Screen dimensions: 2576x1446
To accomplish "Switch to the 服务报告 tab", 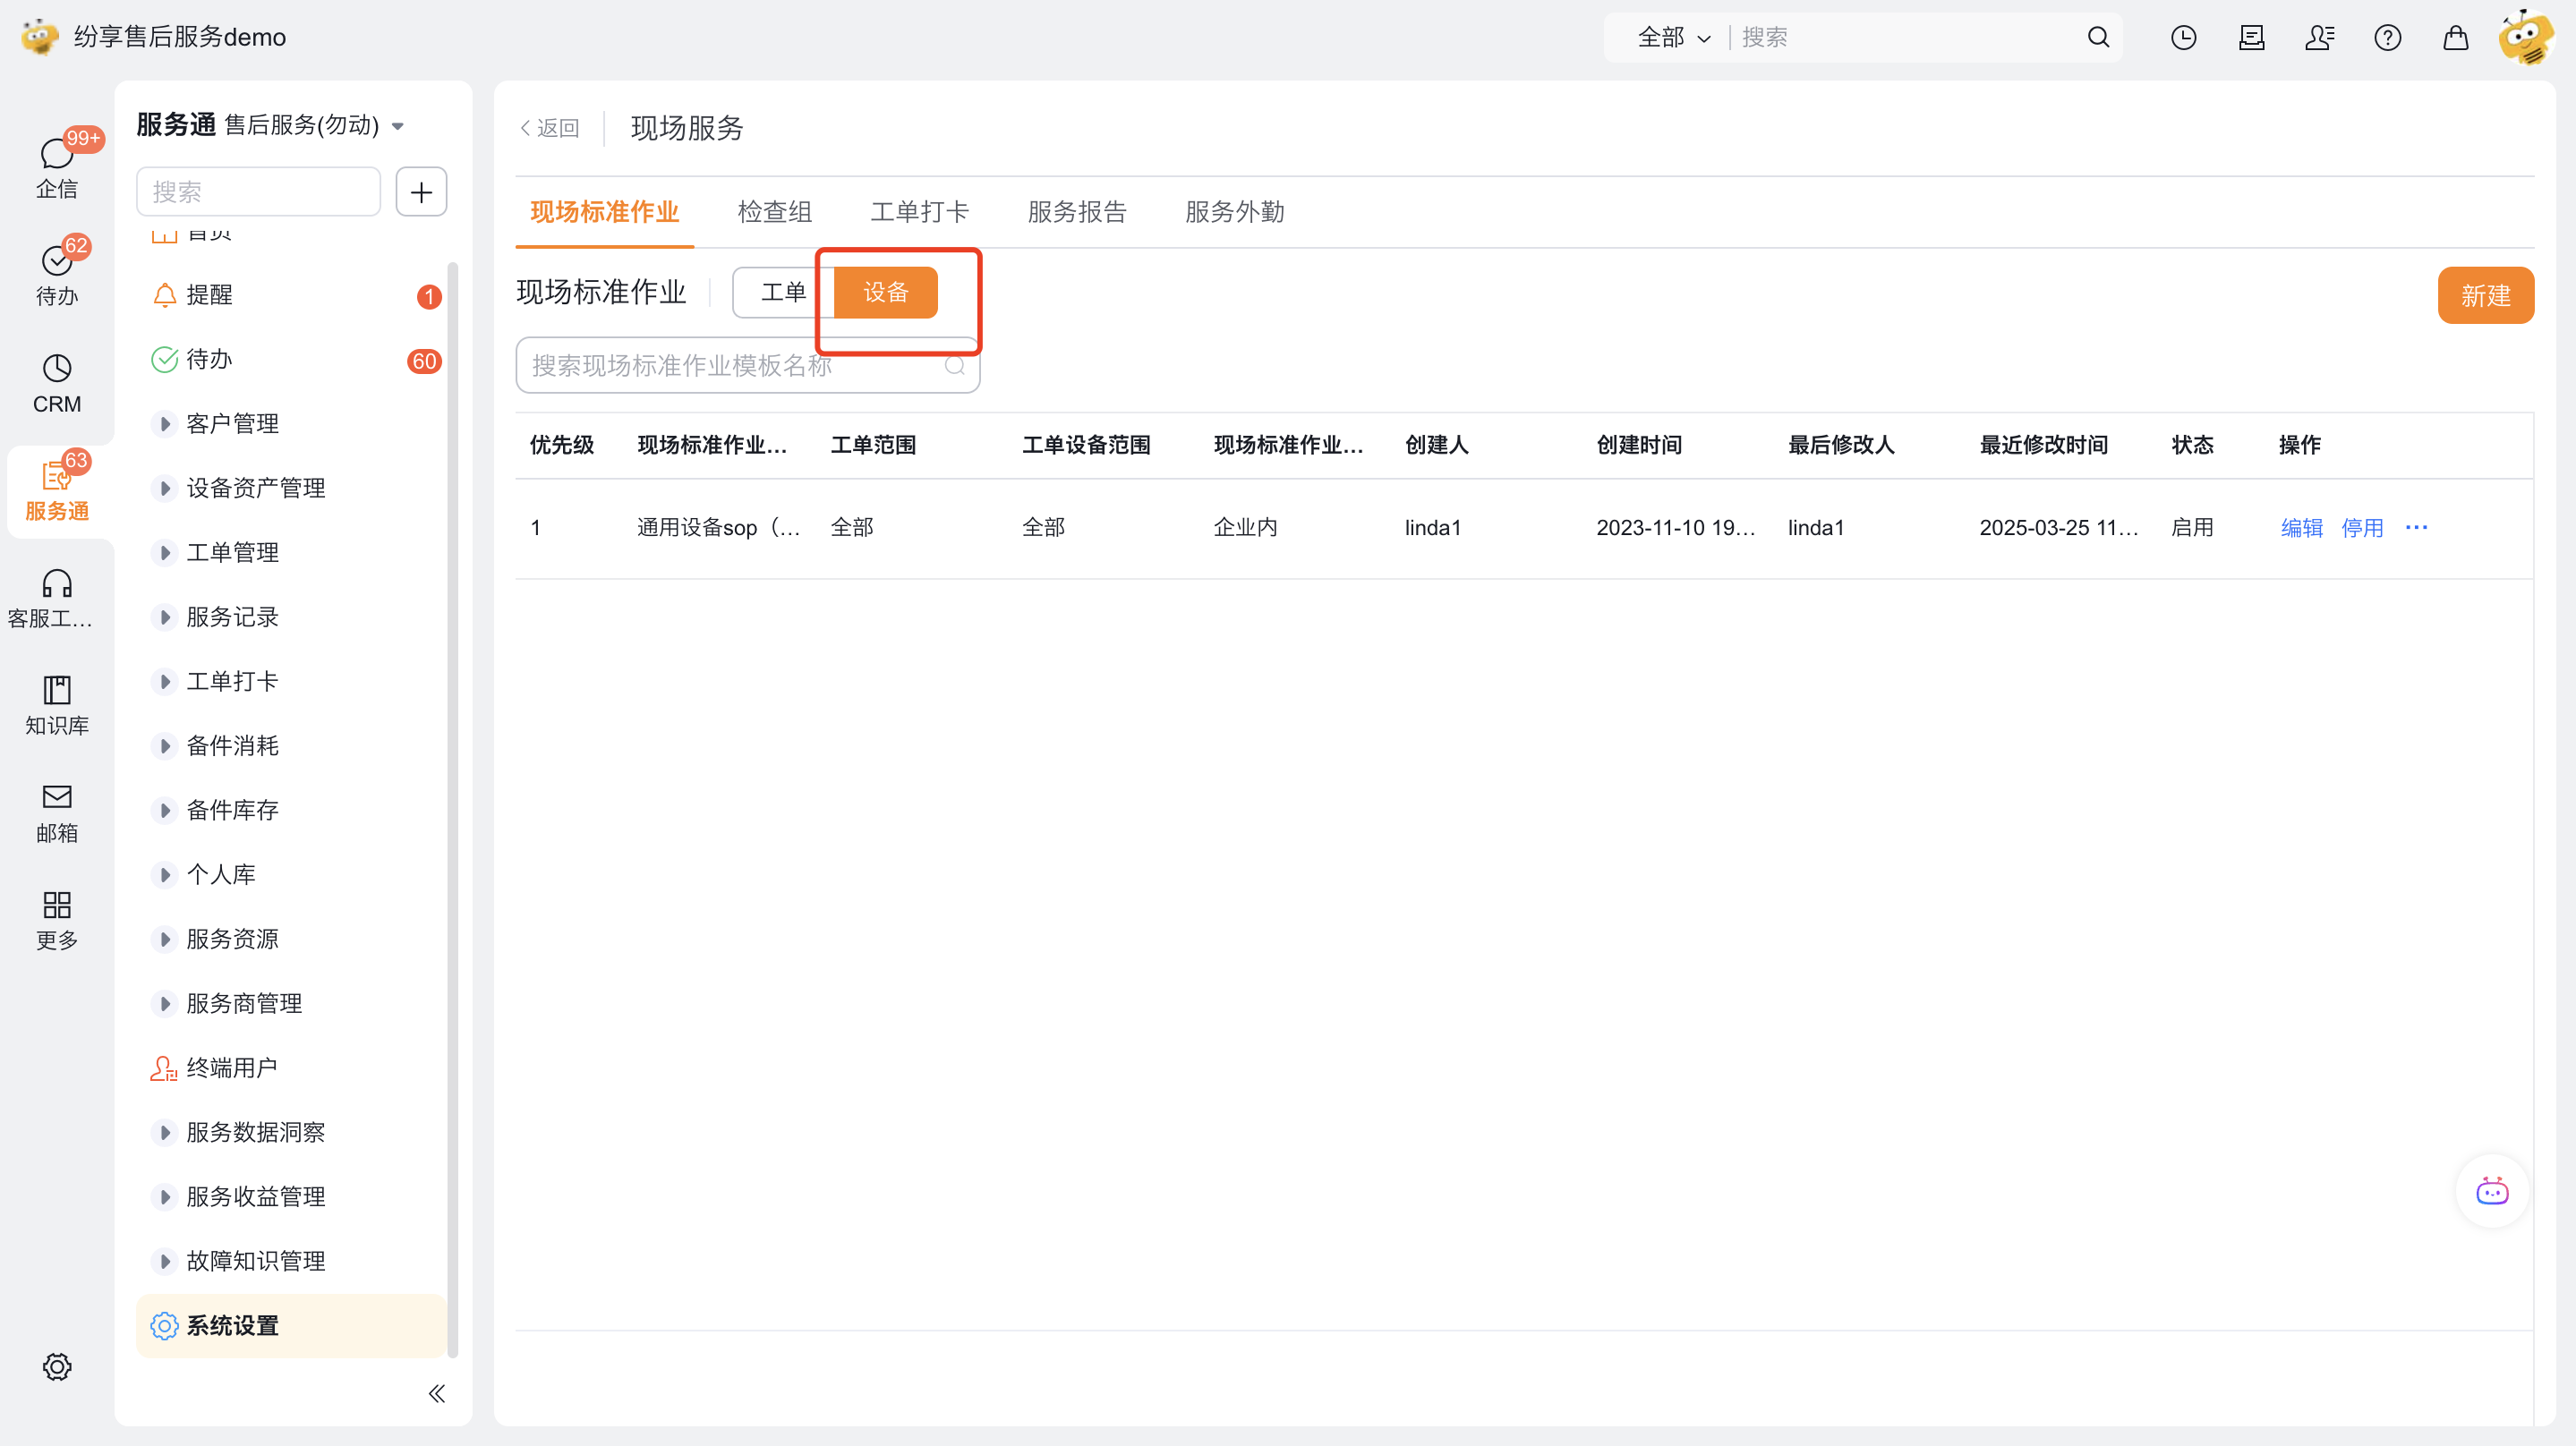I will (1076, 212).
